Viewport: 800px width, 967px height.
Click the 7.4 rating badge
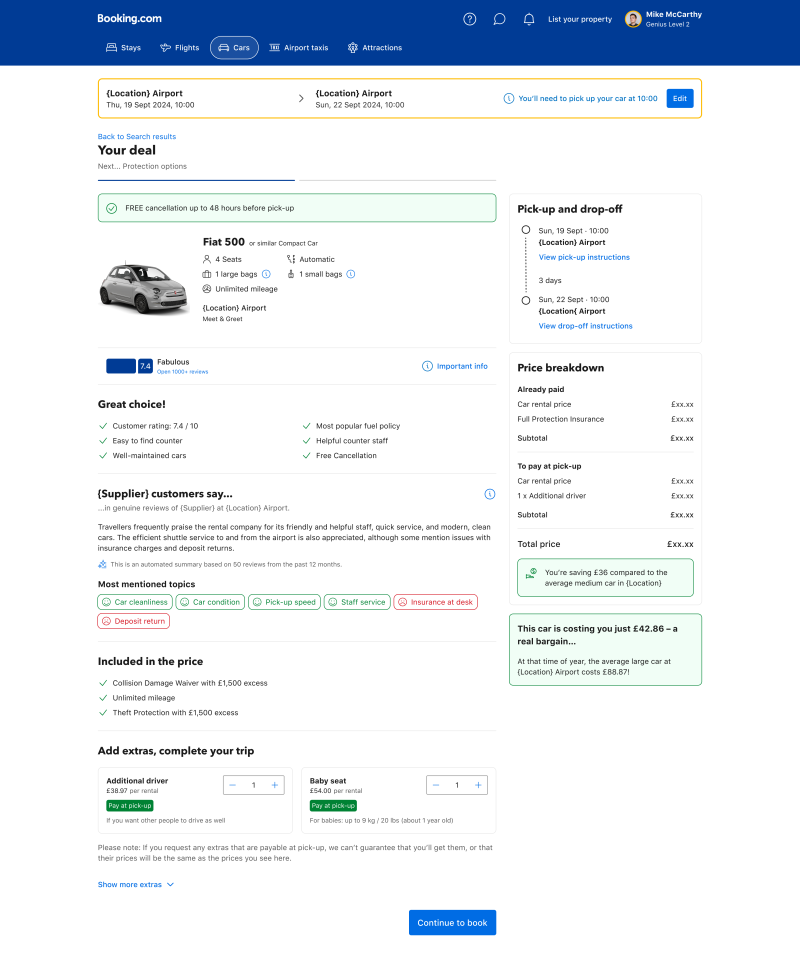pos(145,366)
